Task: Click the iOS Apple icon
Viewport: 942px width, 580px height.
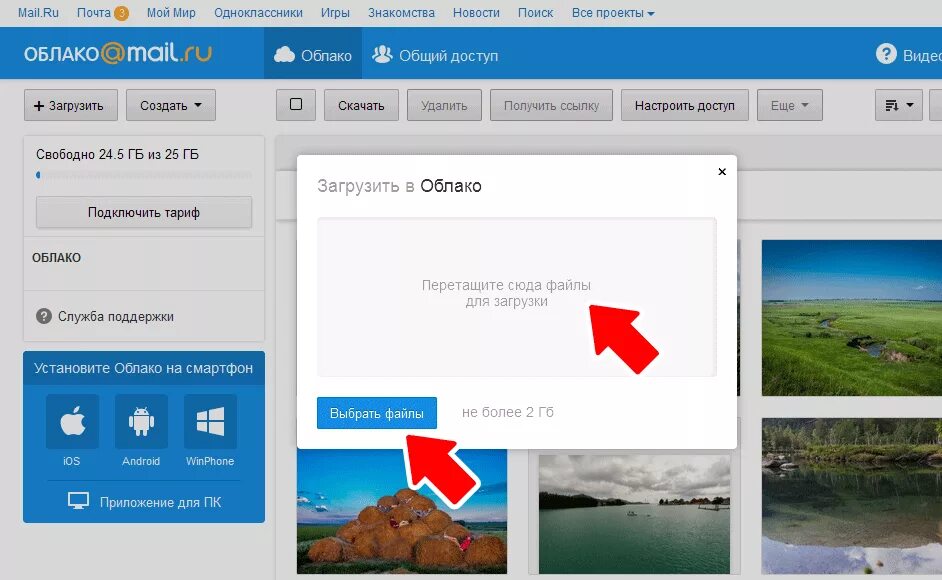Action: tap(72, 421)
